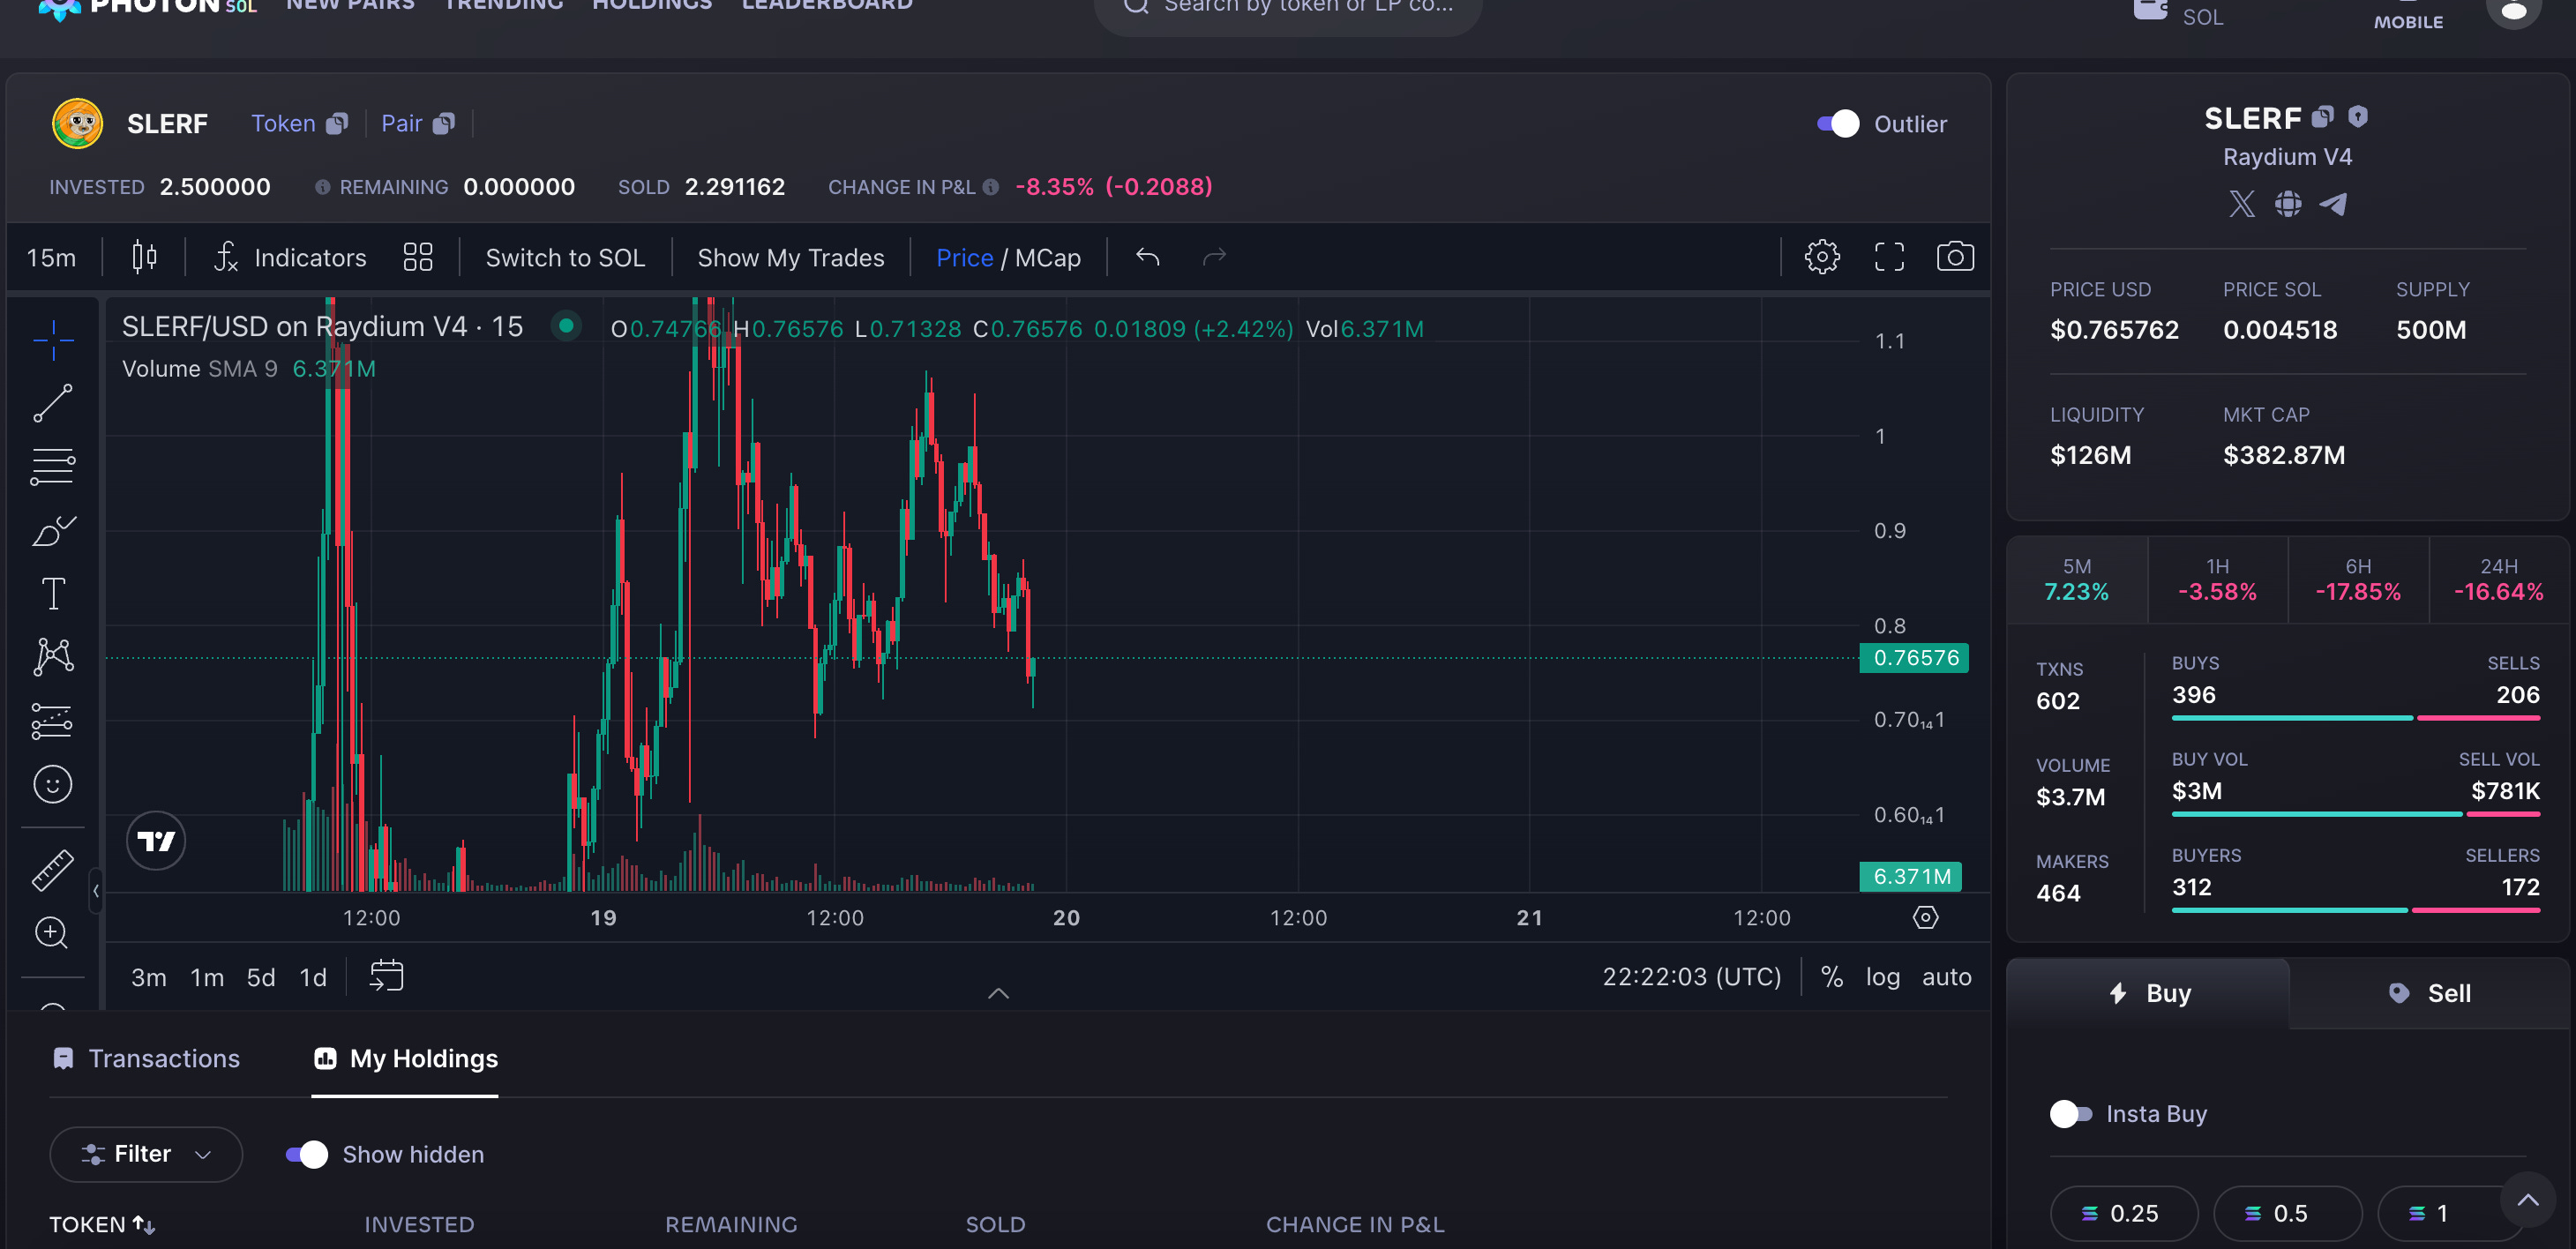Click the SLERF token avatar
This screenshot has height=1249, width=2576.
tap(77, 123)
